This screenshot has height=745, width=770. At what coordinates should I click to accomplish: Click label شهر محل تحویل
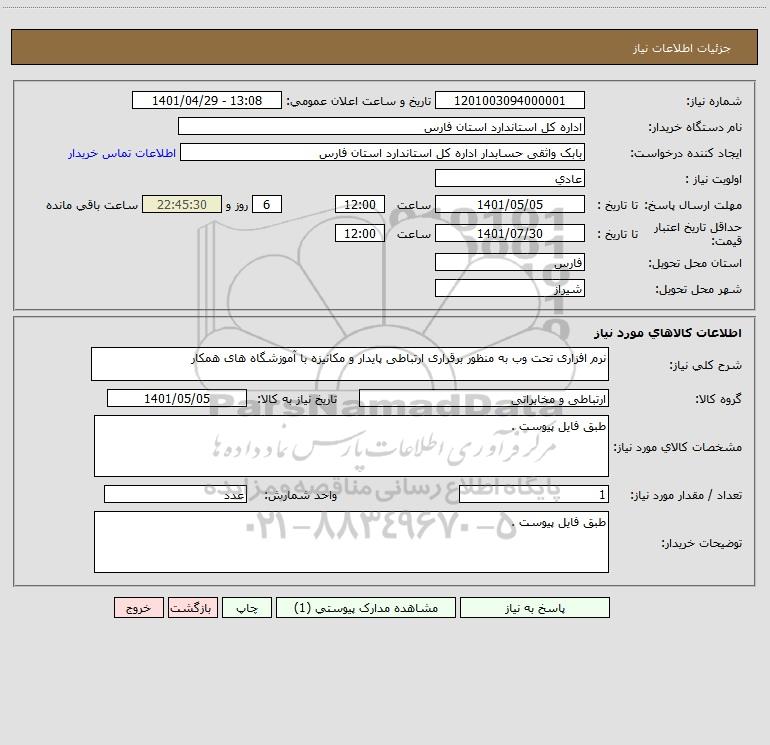(x=698, y=289)
